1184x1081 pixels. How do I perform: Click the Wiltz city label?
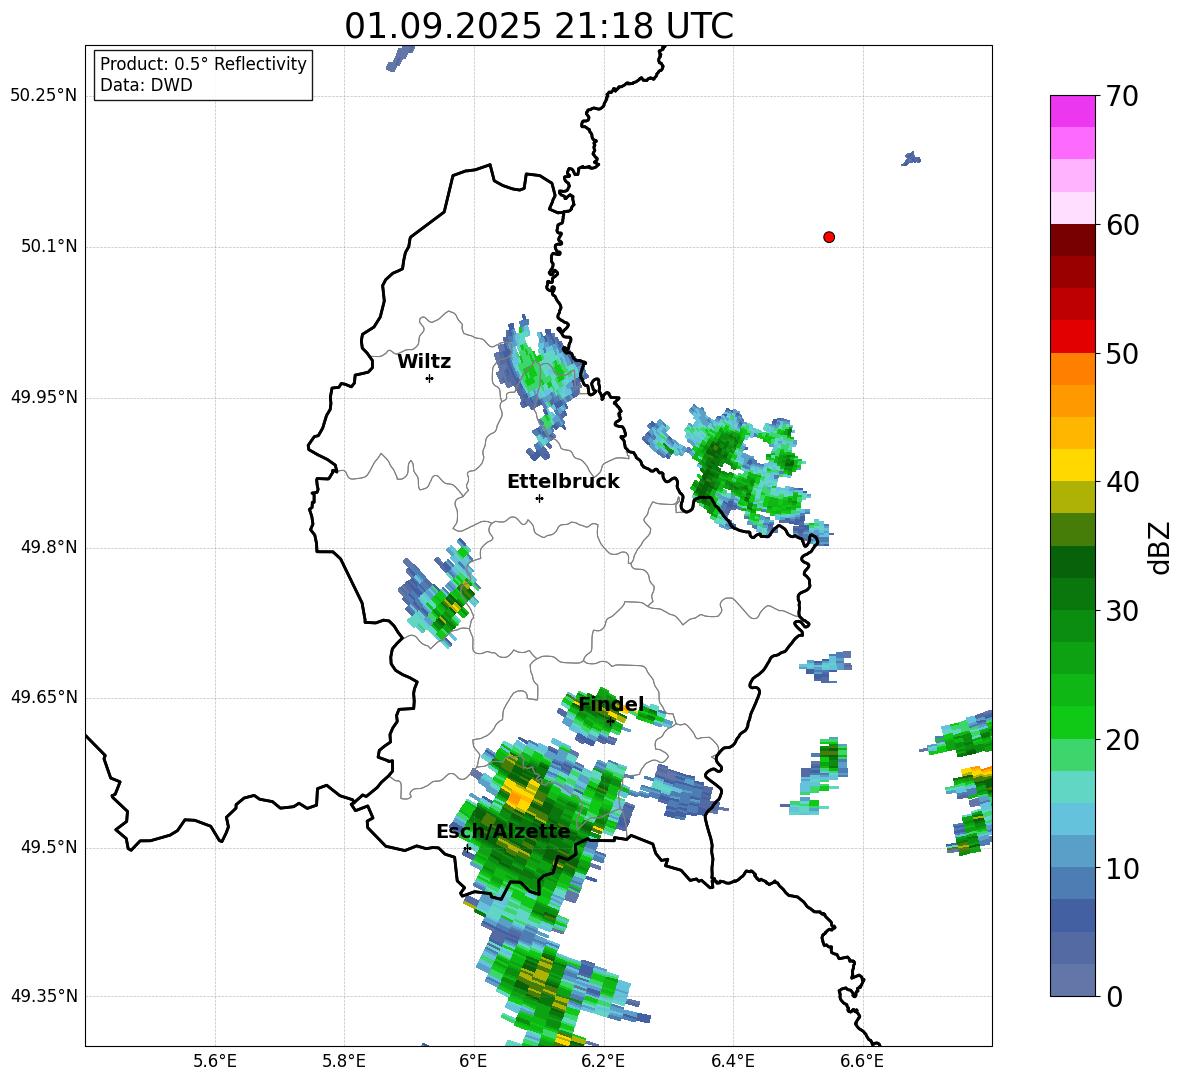coord(424,362)
